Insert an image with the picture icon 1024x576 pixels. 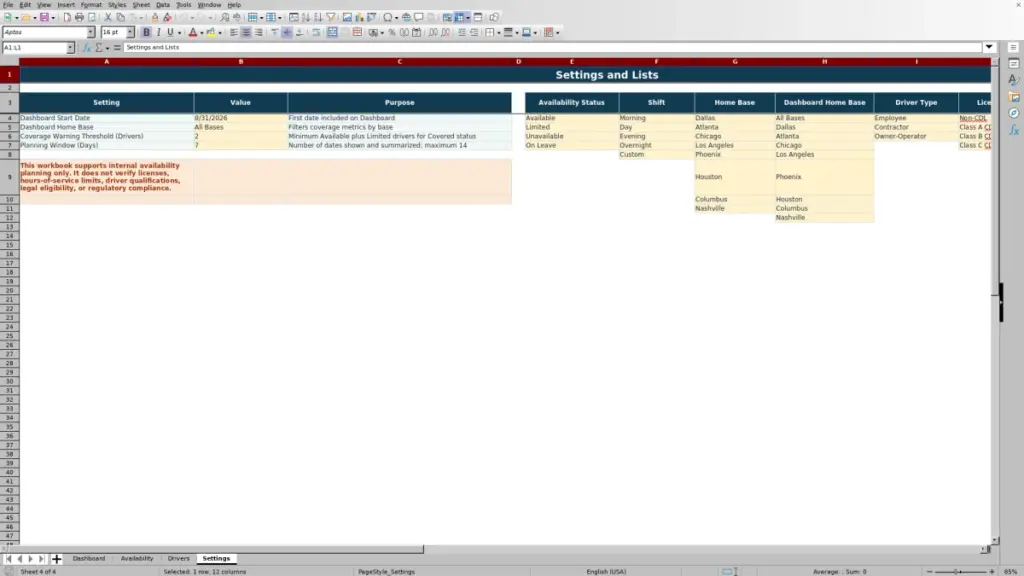[347, 18]
